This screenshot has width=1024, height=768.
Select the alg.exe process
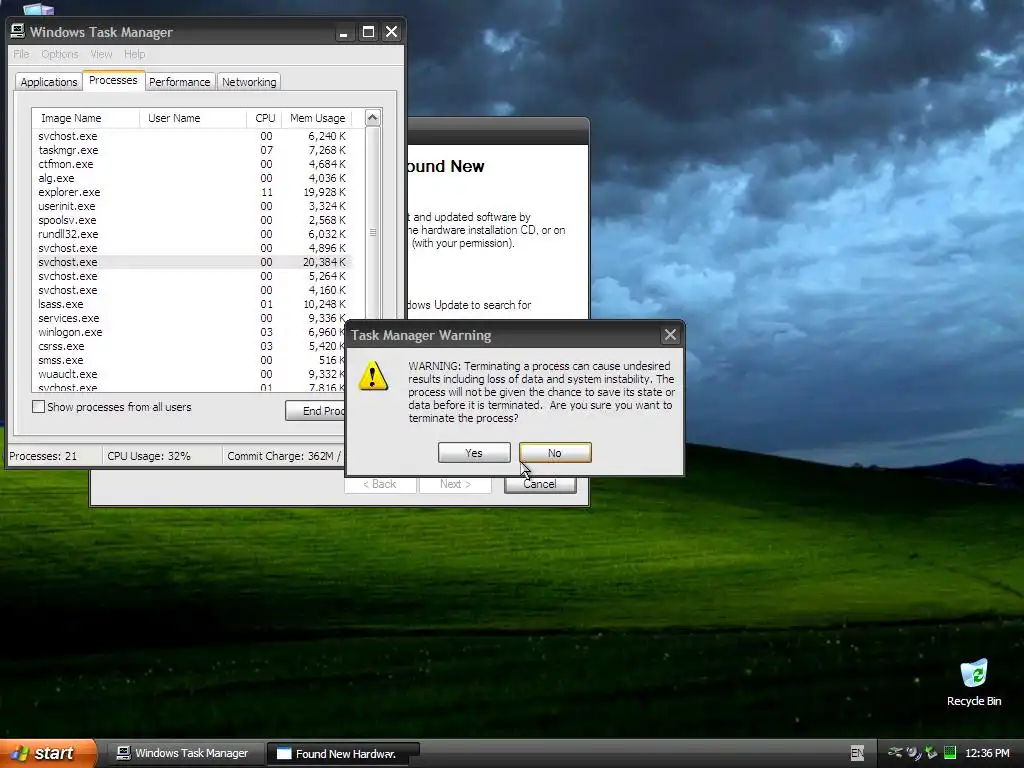(x=191, y=178)
